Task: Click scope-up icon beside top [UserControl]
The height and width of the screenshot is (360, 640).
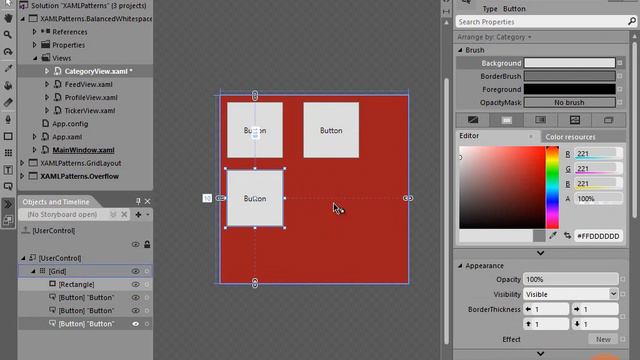Action: click(x=26, y=230)
